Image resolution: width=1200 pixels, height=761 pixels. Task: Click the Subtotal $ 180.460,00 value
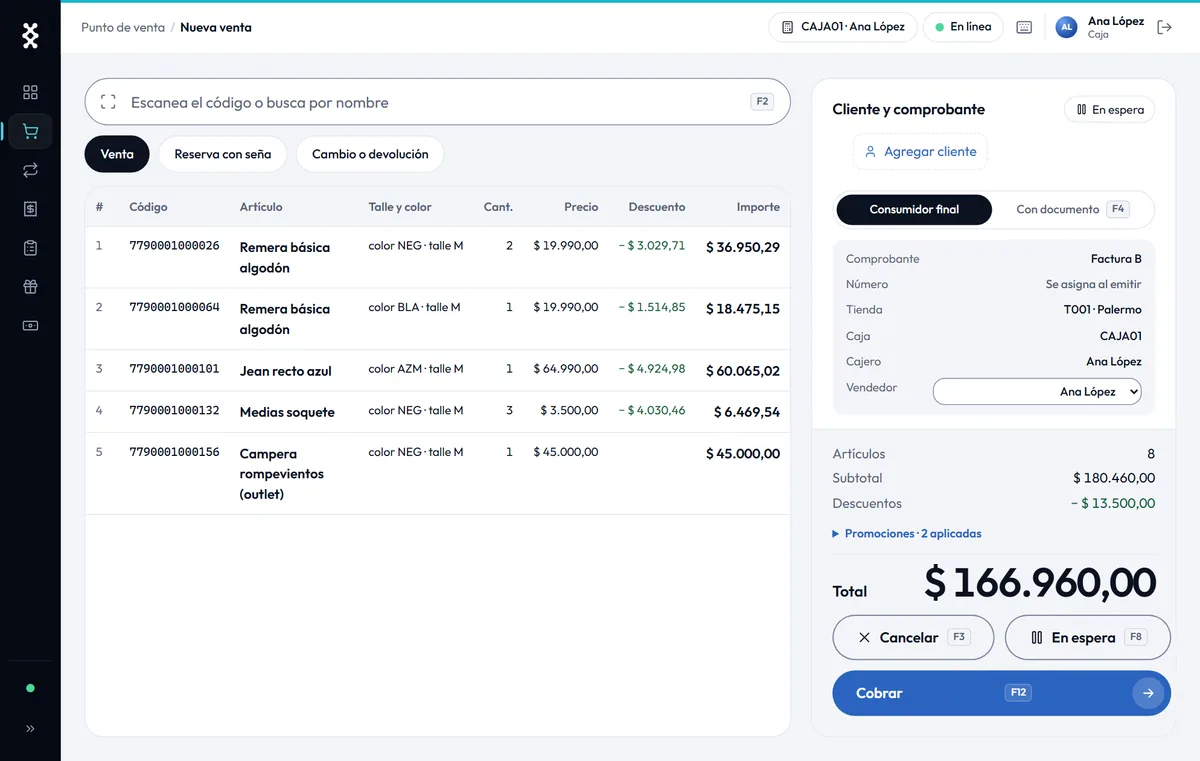click(1114, 478)
